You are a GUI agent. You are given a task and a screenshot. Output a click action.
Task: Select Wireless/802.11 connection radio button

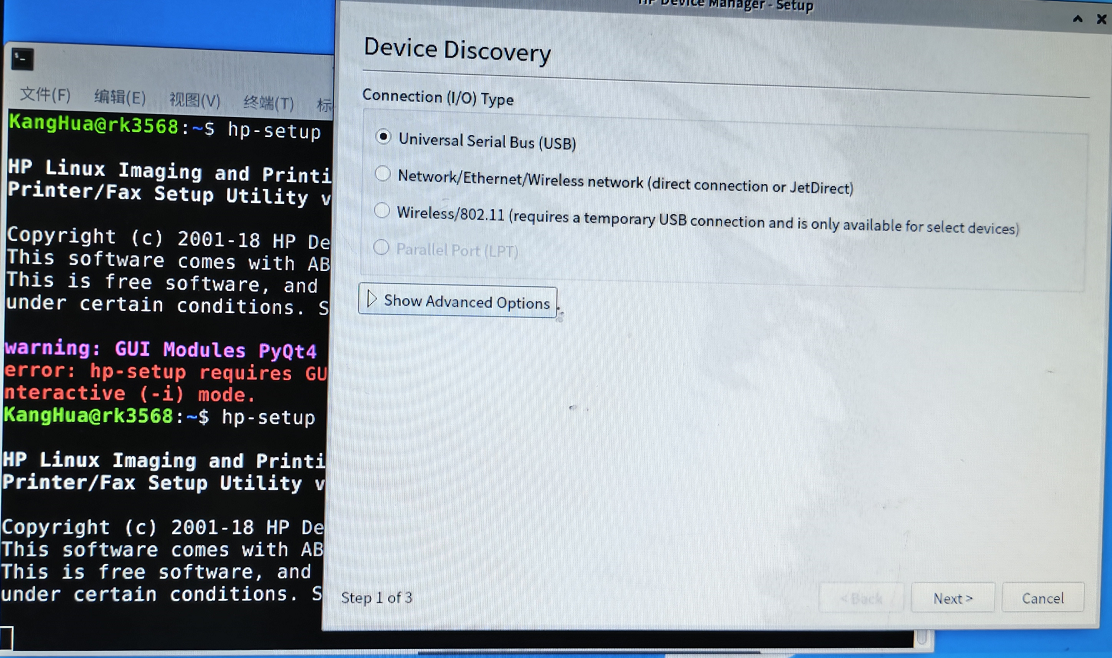click(x=382, y=211)
